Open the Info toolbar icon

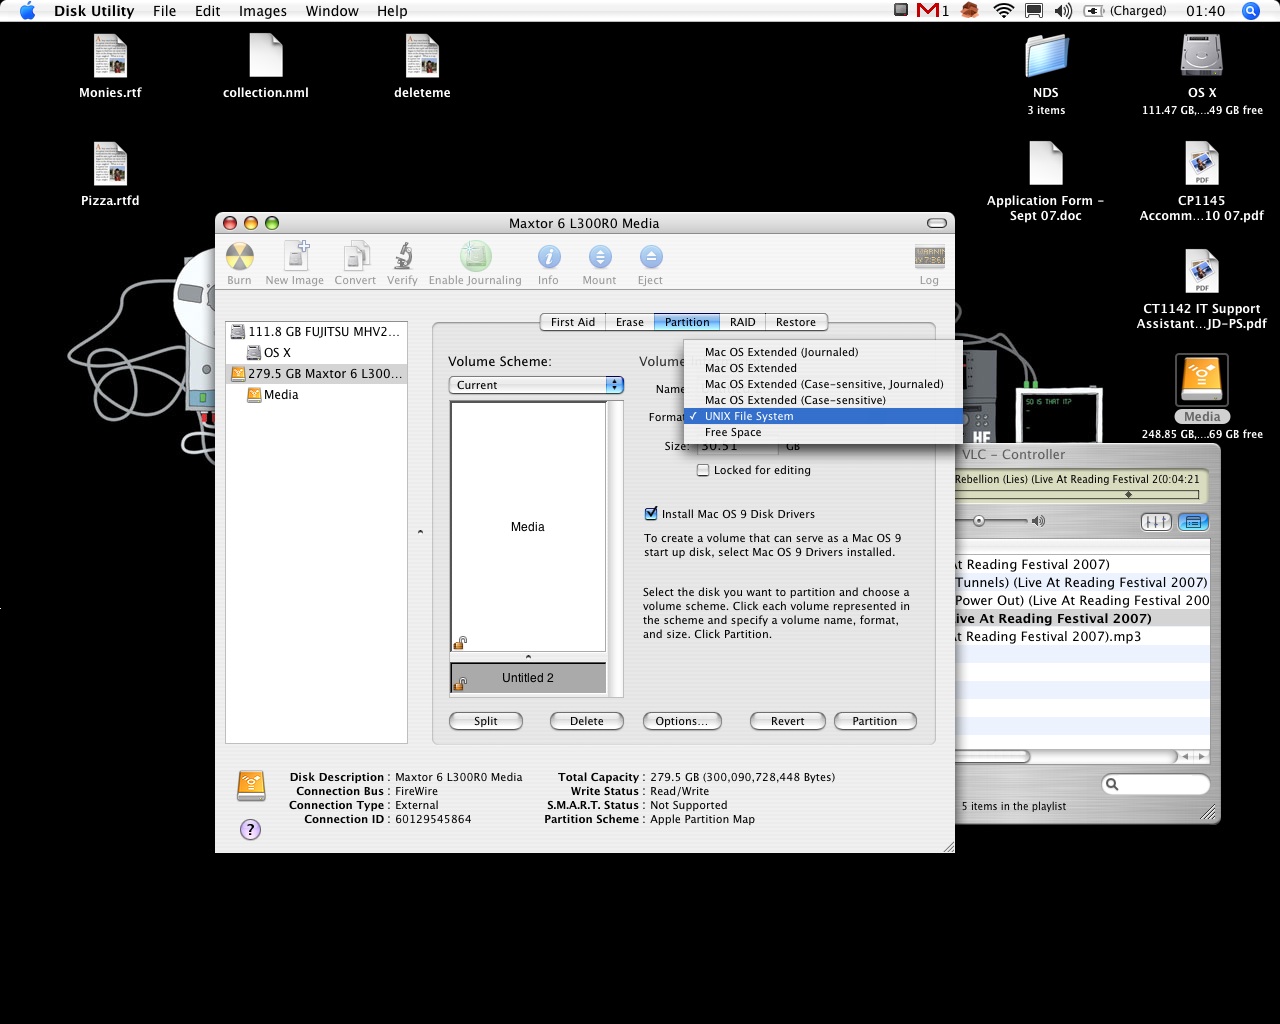click(548, 257)
